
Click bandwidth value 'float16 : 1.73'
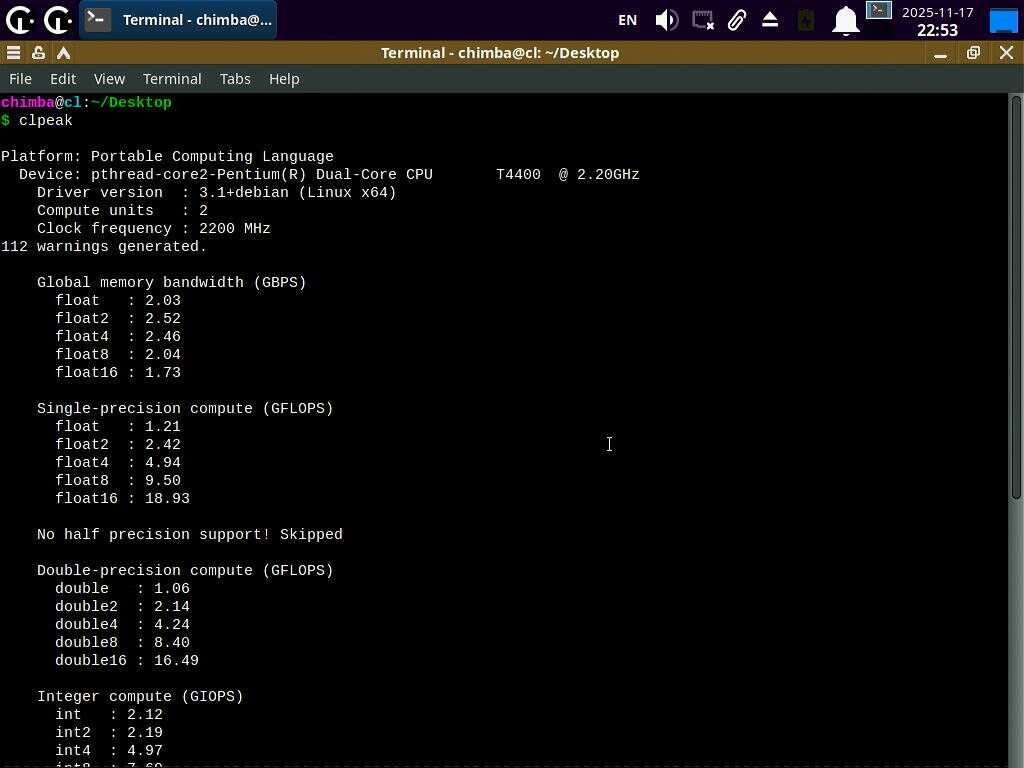(x=118, y=372)
